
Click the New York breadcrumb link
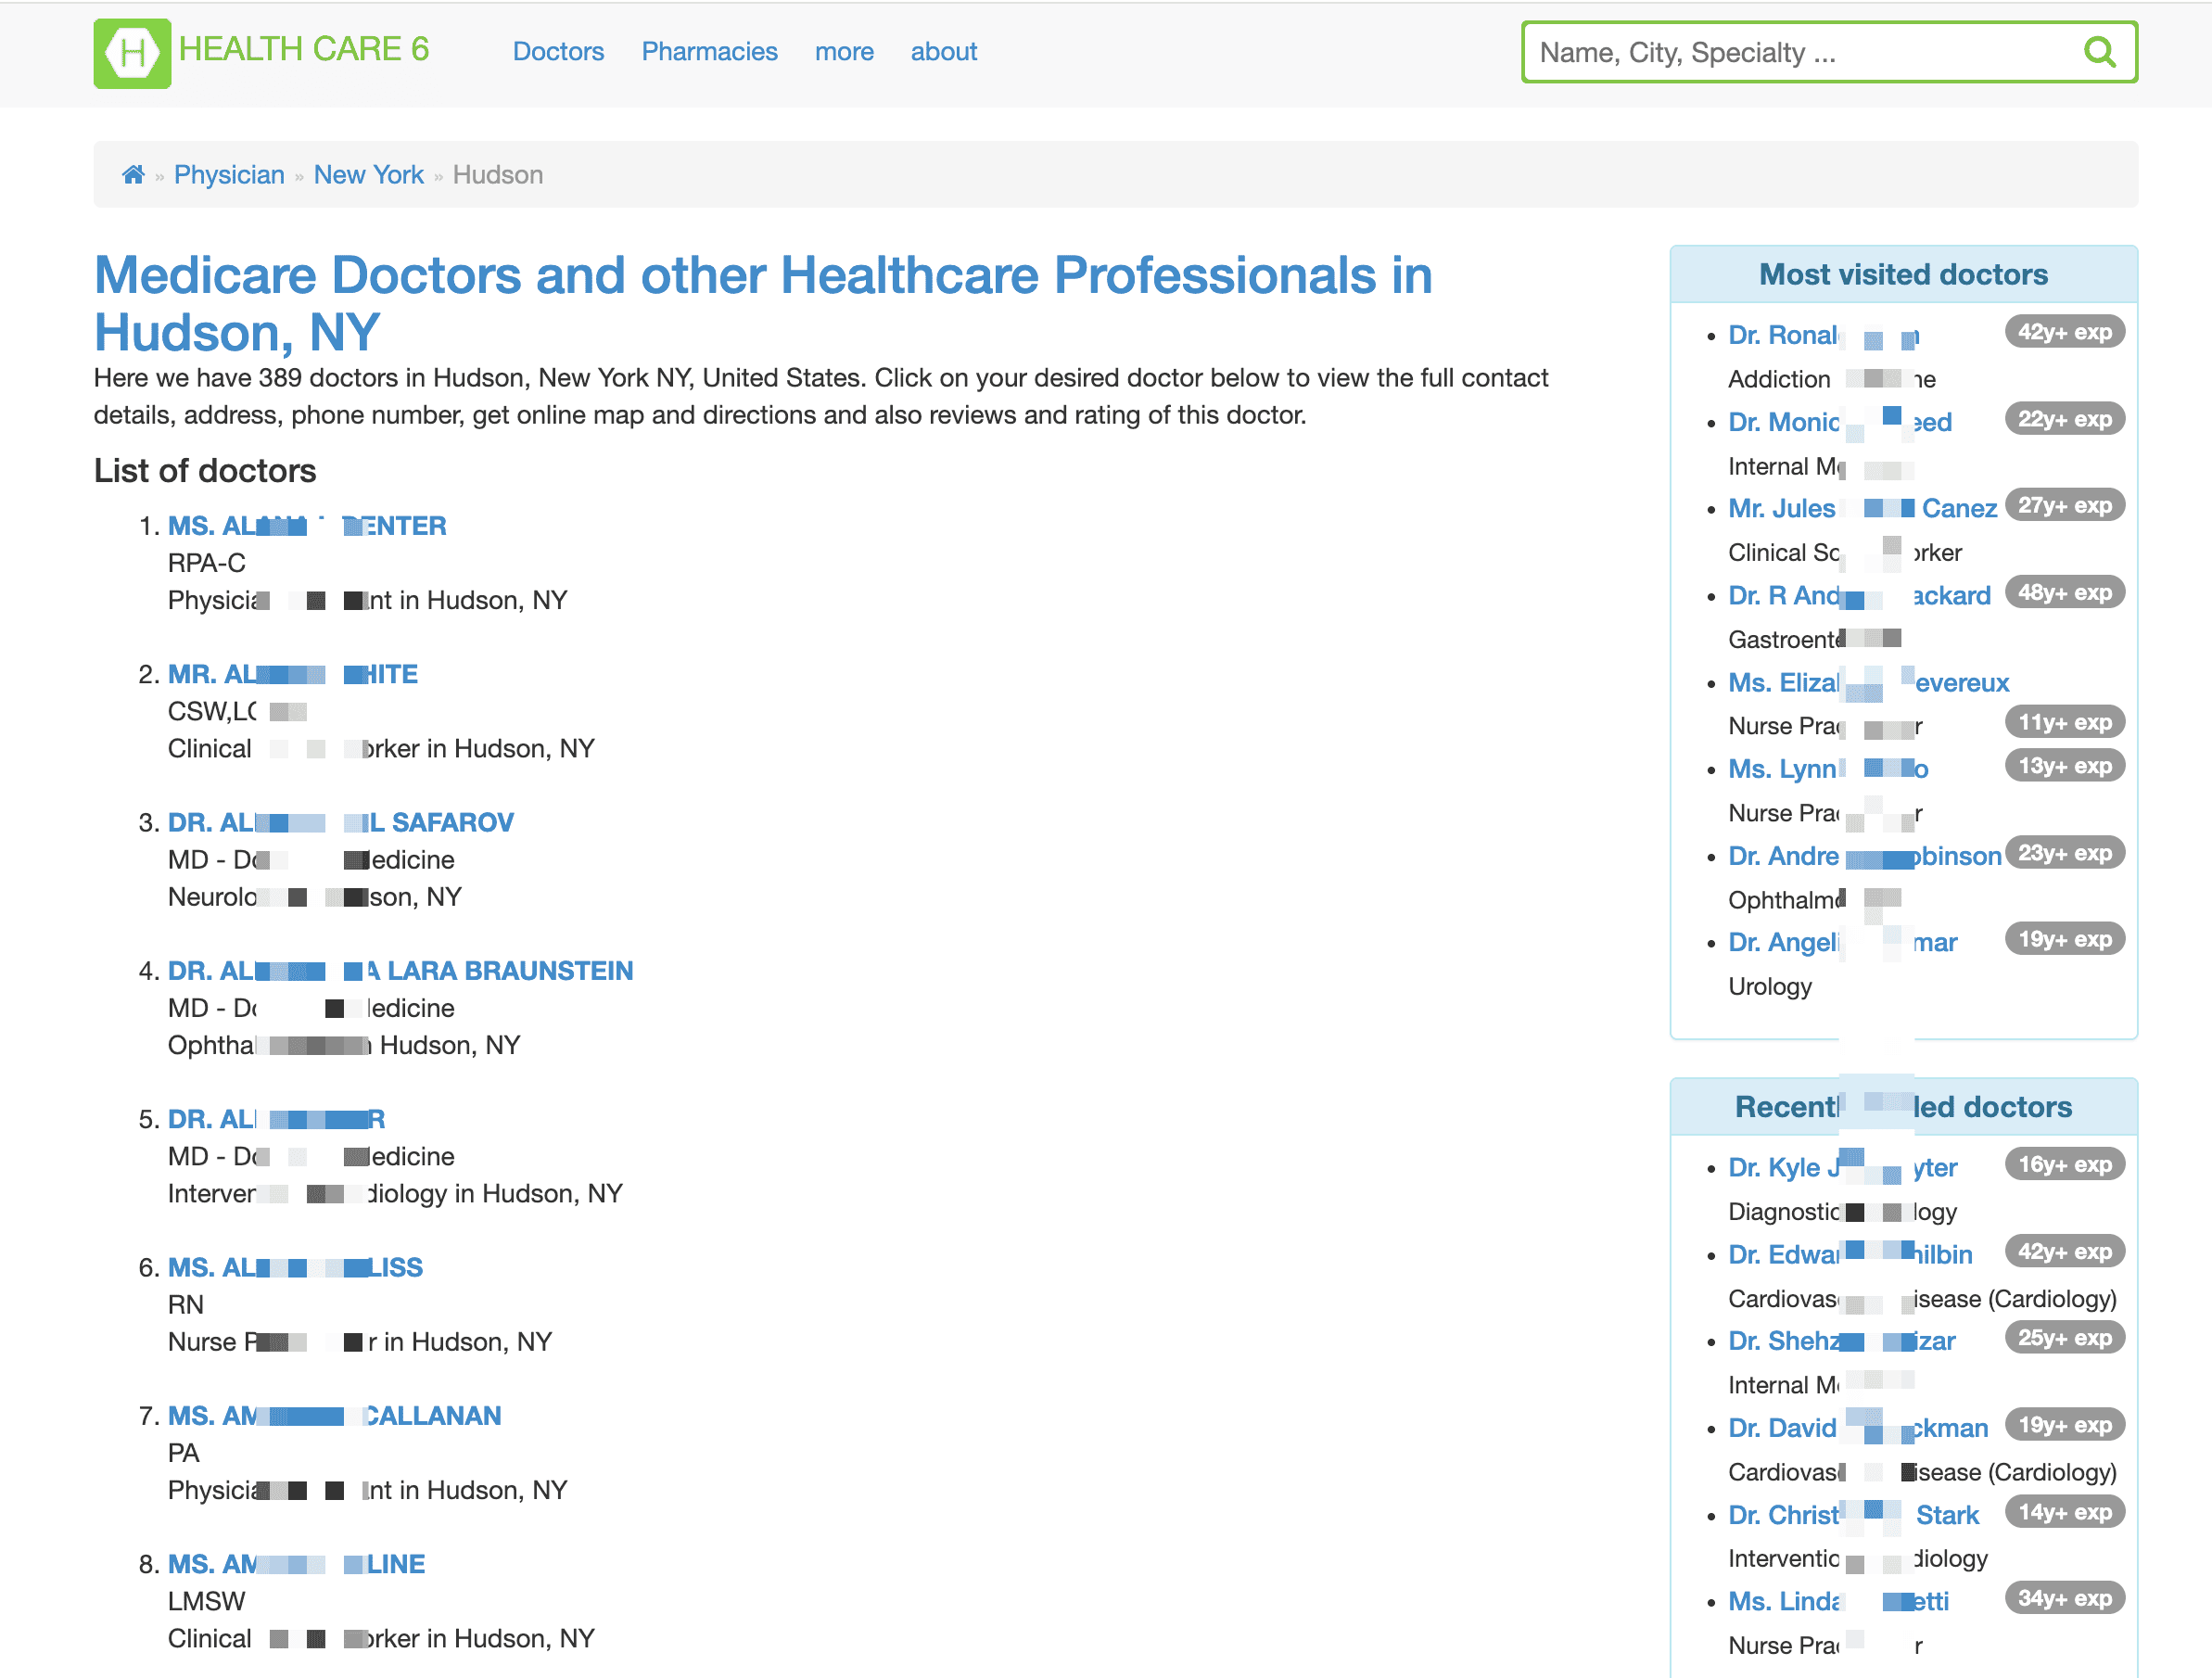(x=368, y=175)
